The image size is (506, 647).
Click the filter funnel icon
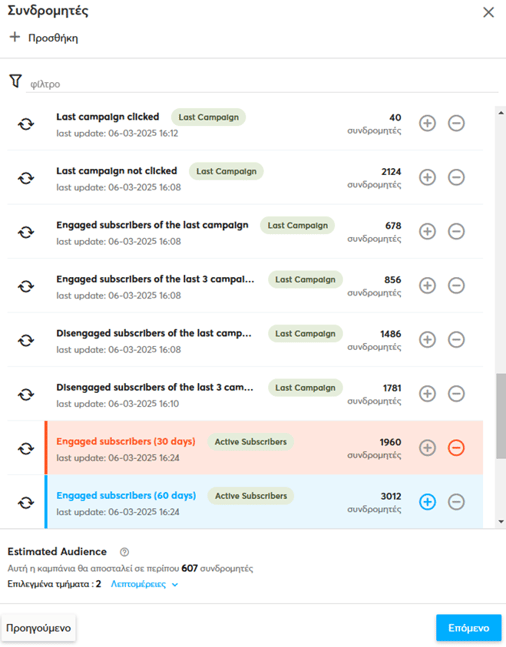click(x=16, y=81)
